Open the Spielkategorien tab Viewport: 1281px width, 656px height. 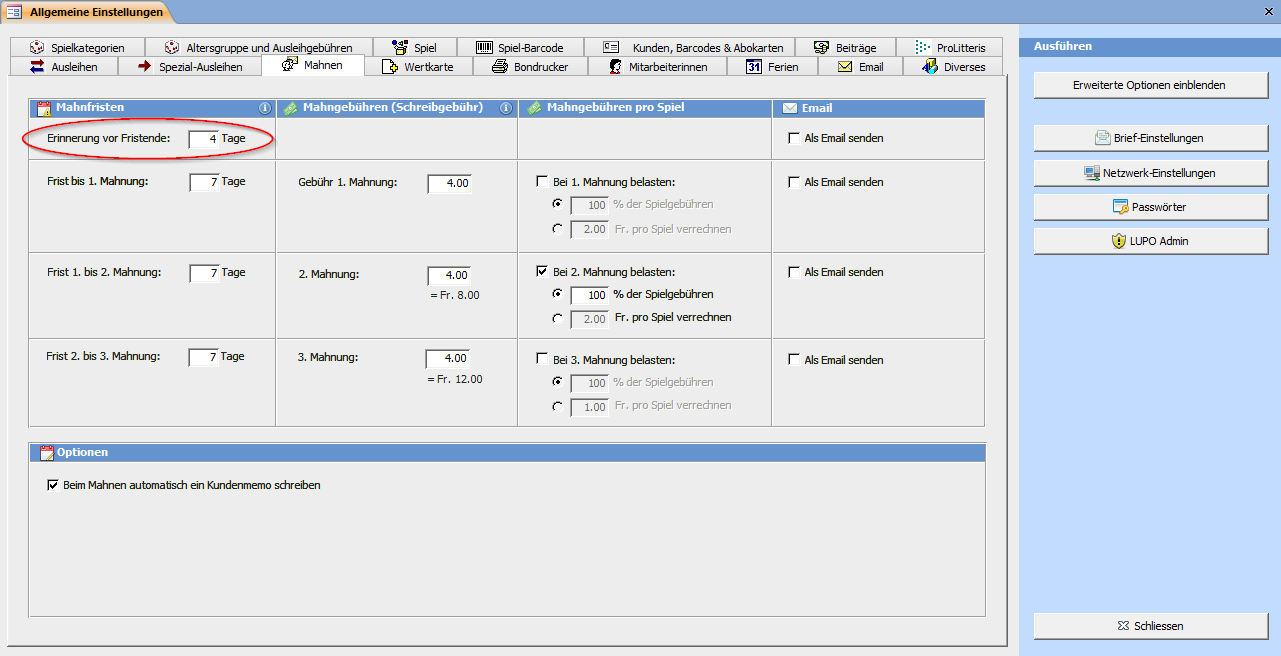point(78,47)
